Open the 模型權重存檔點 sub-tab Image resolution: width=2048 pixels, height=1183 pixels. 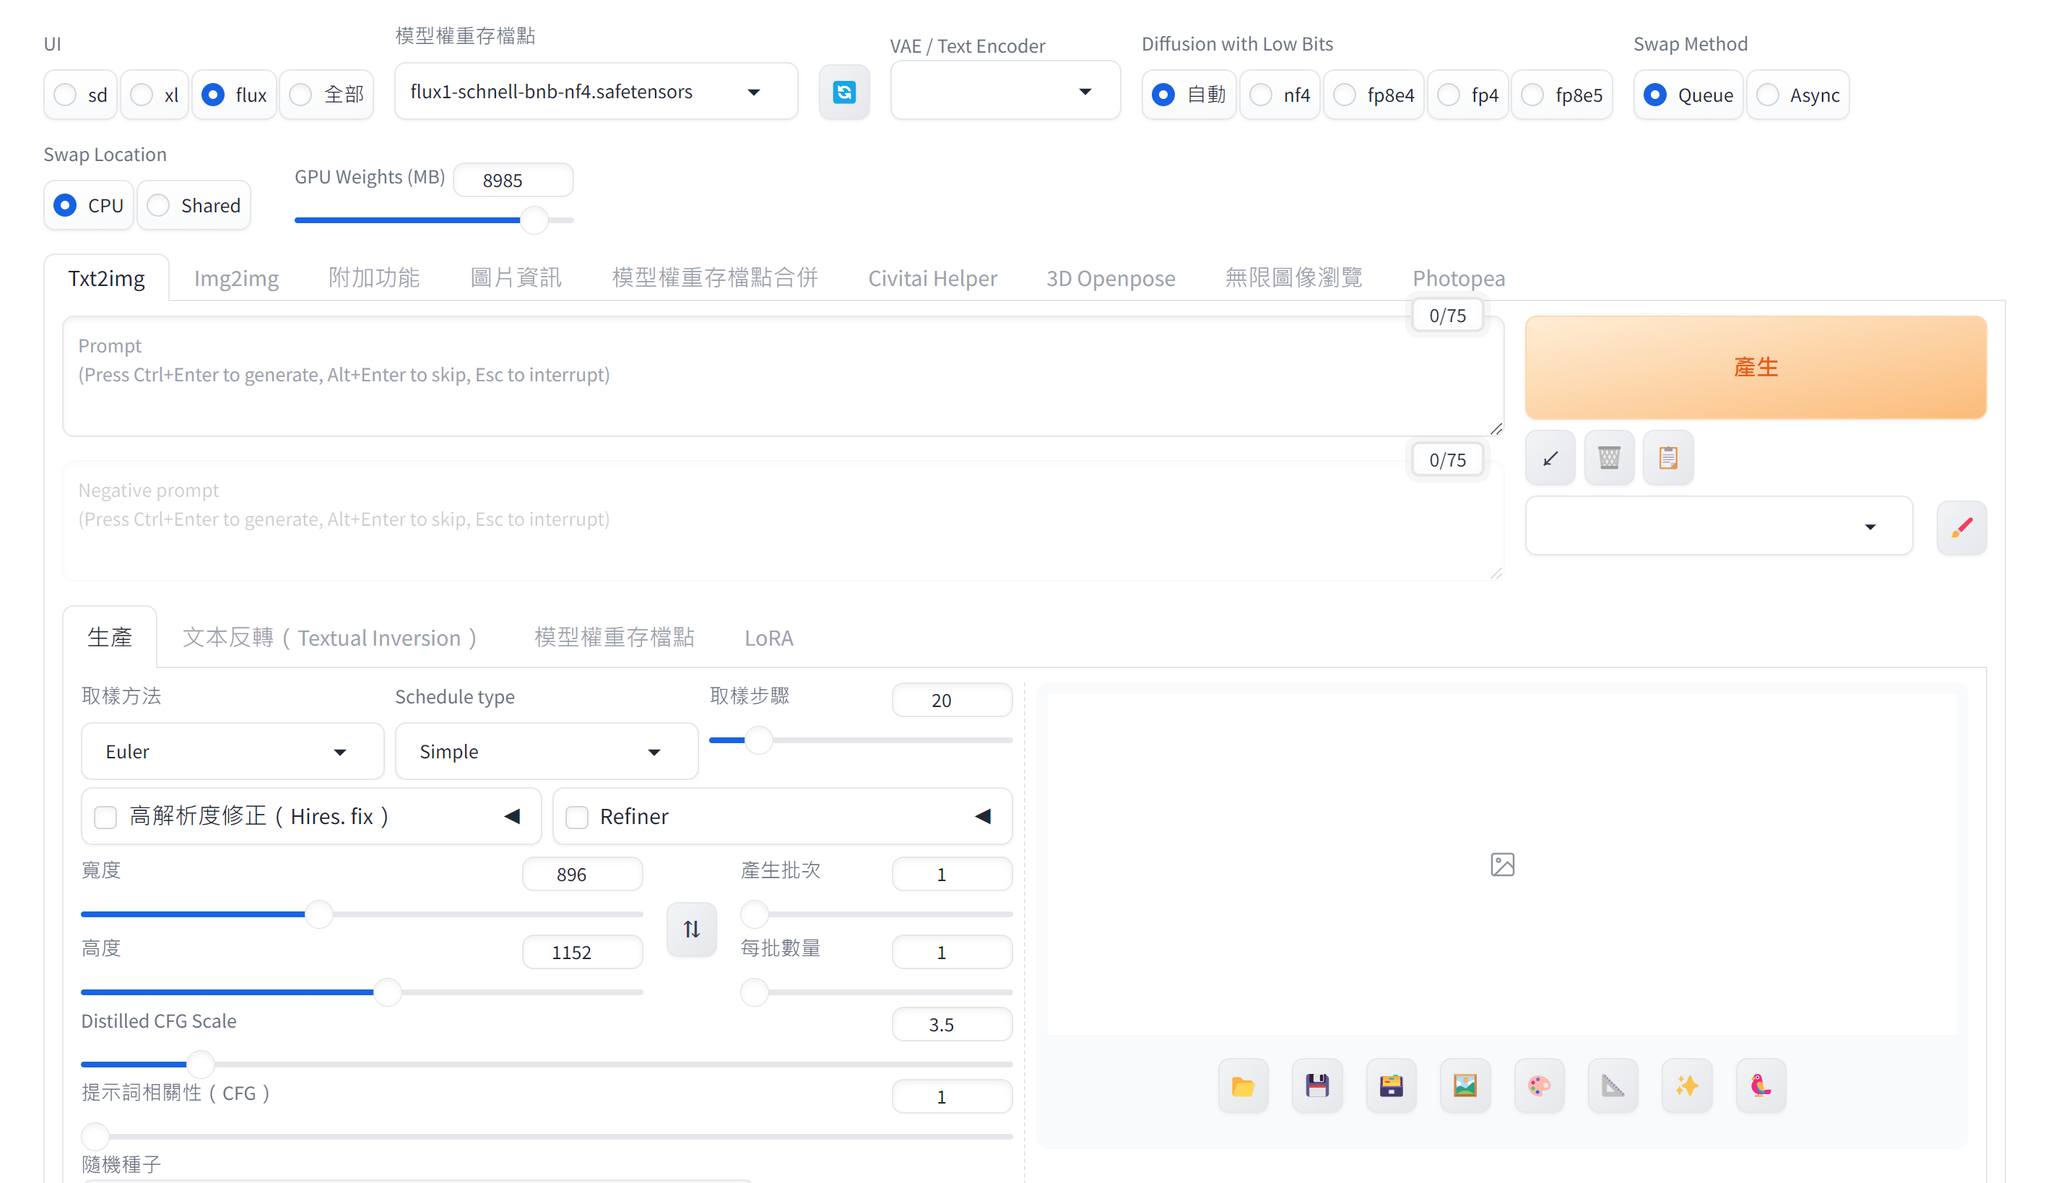pos(614,638)
